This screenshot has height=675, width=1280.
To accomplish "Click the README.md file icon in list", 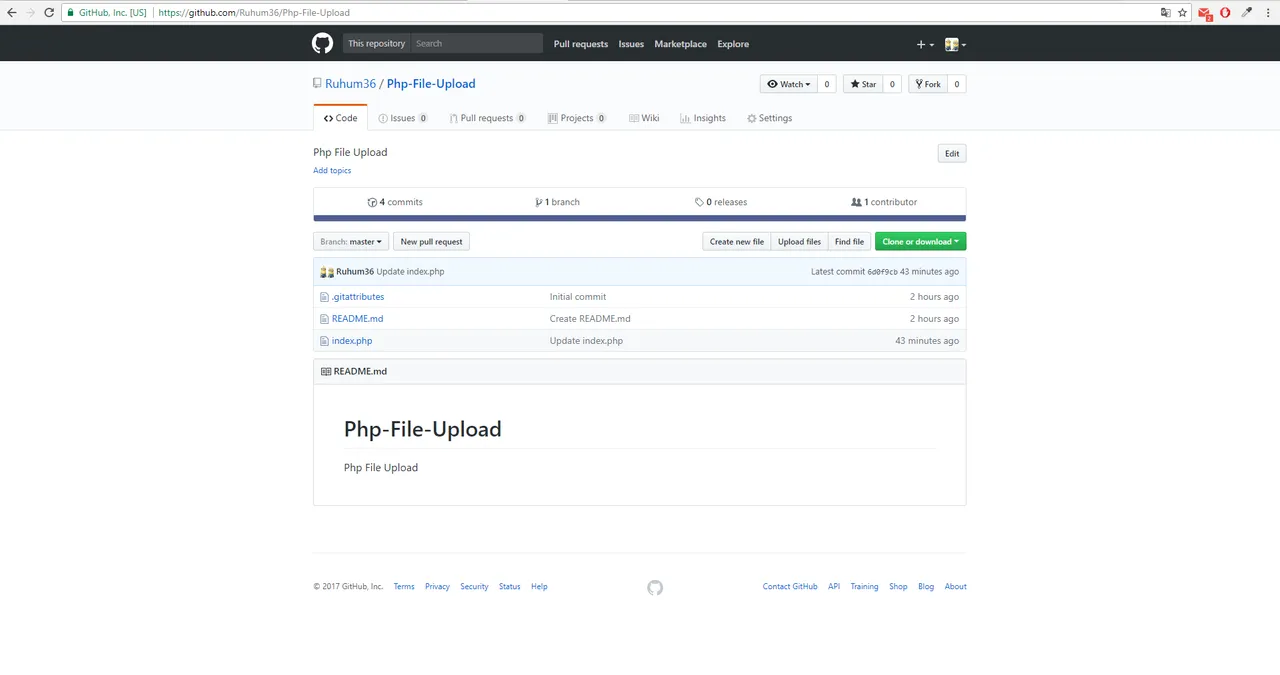I will [324, 319].
